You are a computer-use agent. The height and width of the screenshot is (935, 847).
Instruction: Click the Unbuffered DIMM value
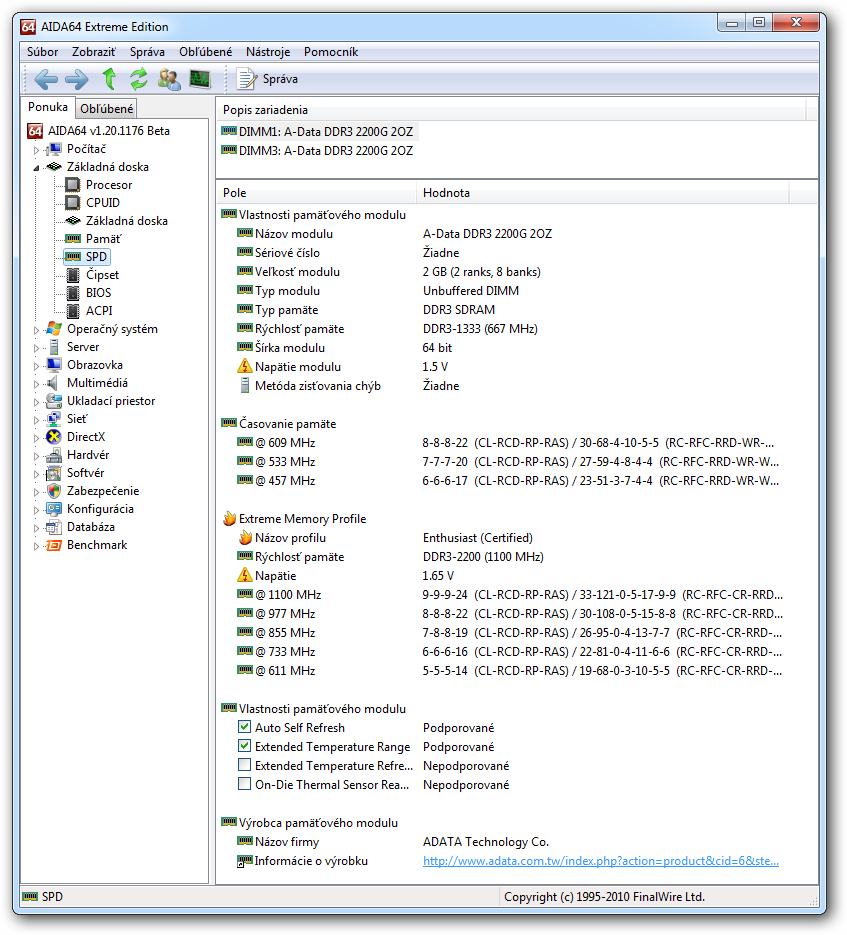coord(471,290)
